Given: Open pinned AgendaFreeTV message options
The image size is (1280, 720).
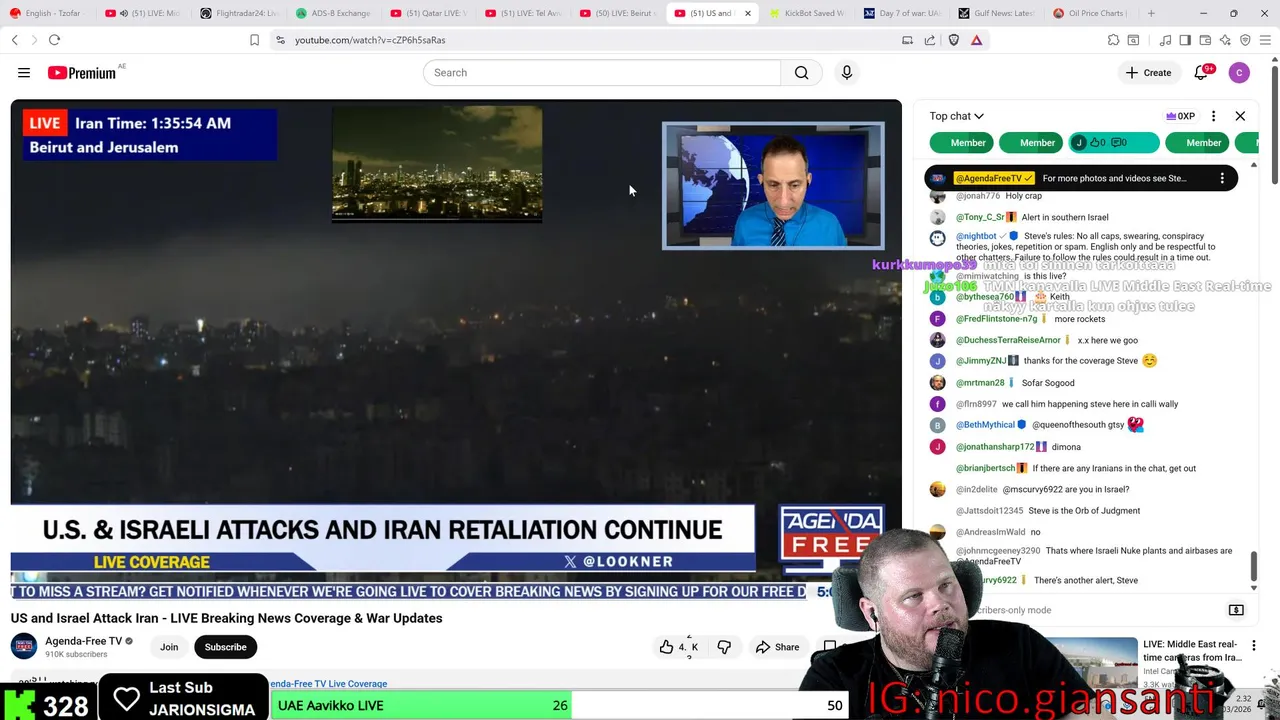Looking at the screenshot, I should point(1222,178).
